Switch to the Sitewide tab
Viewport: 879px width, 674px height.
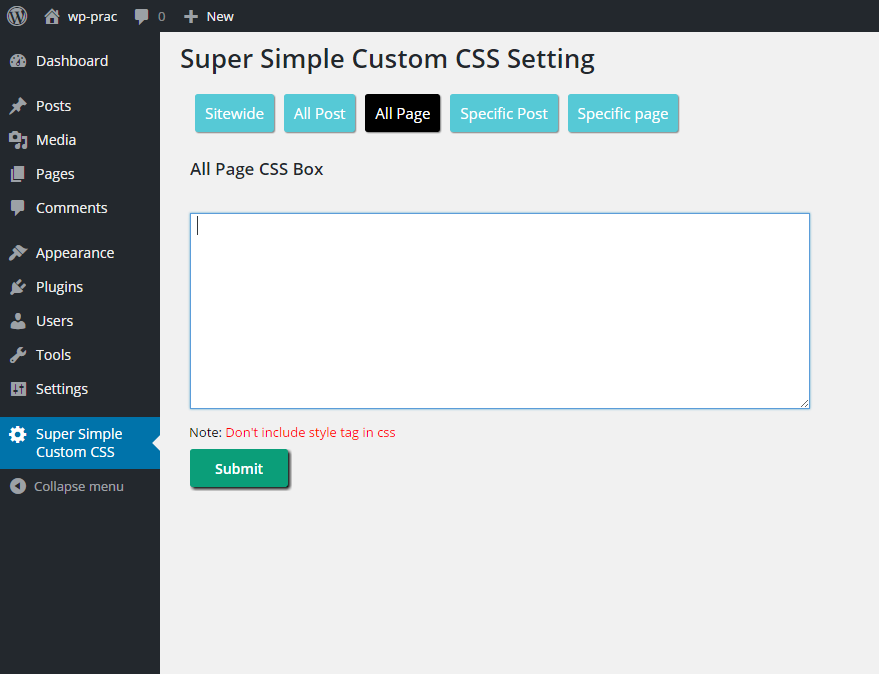click(x=234, y=113)
